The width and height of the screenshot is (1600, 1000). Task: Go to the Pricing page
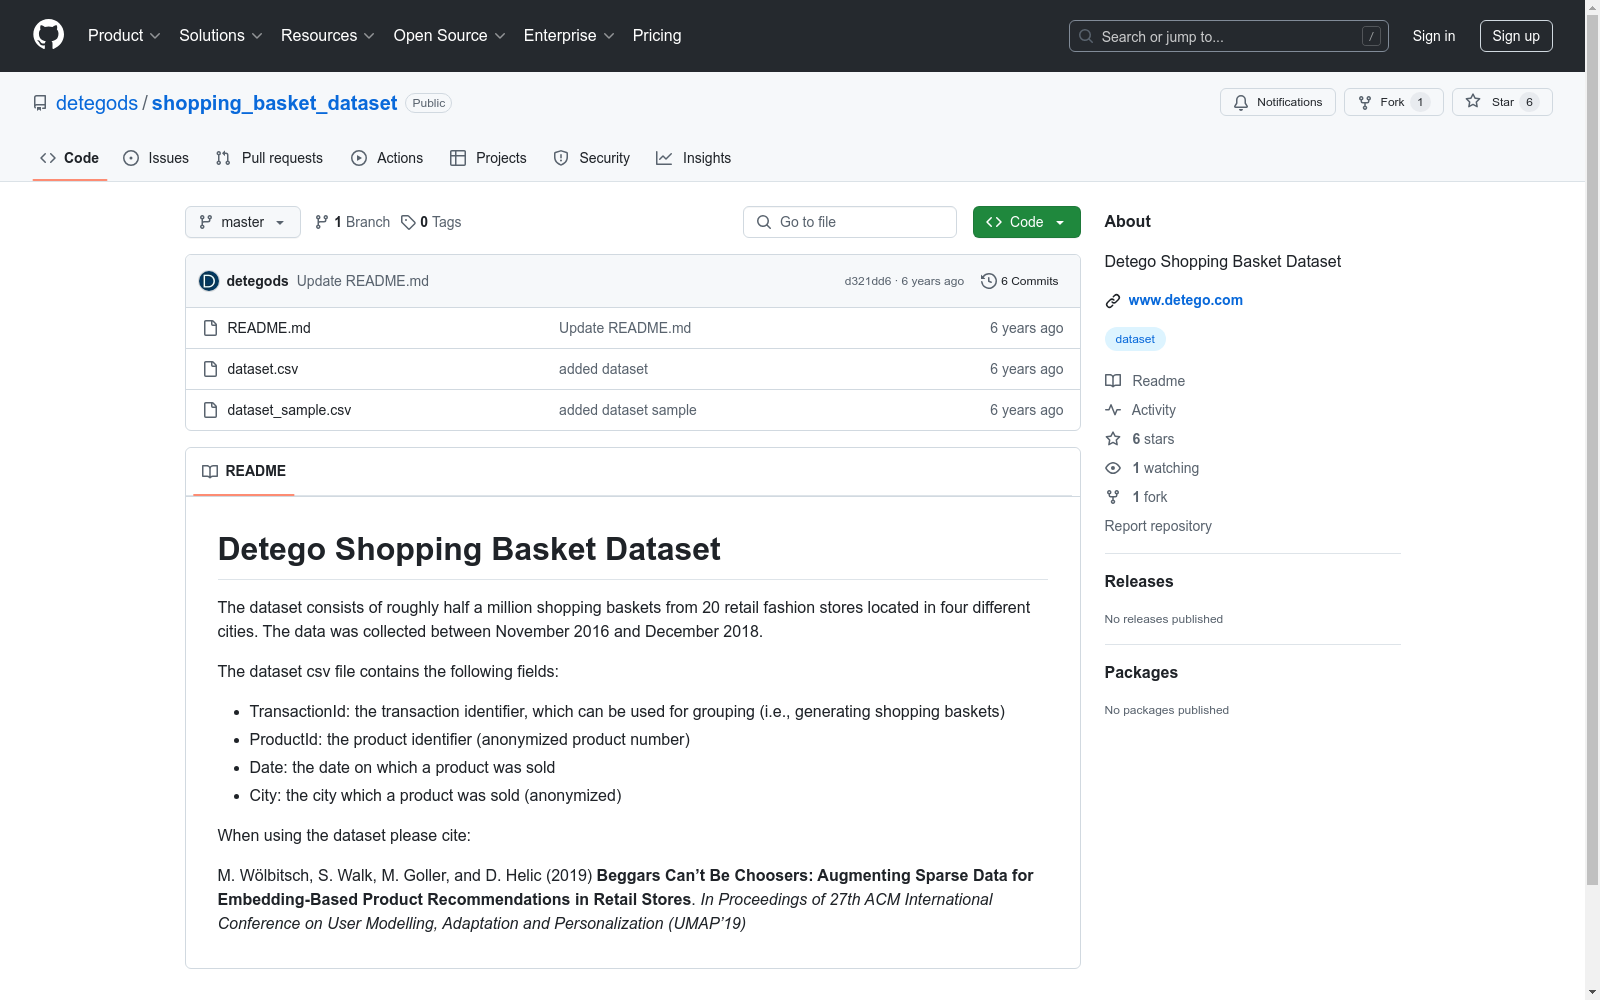657,36
